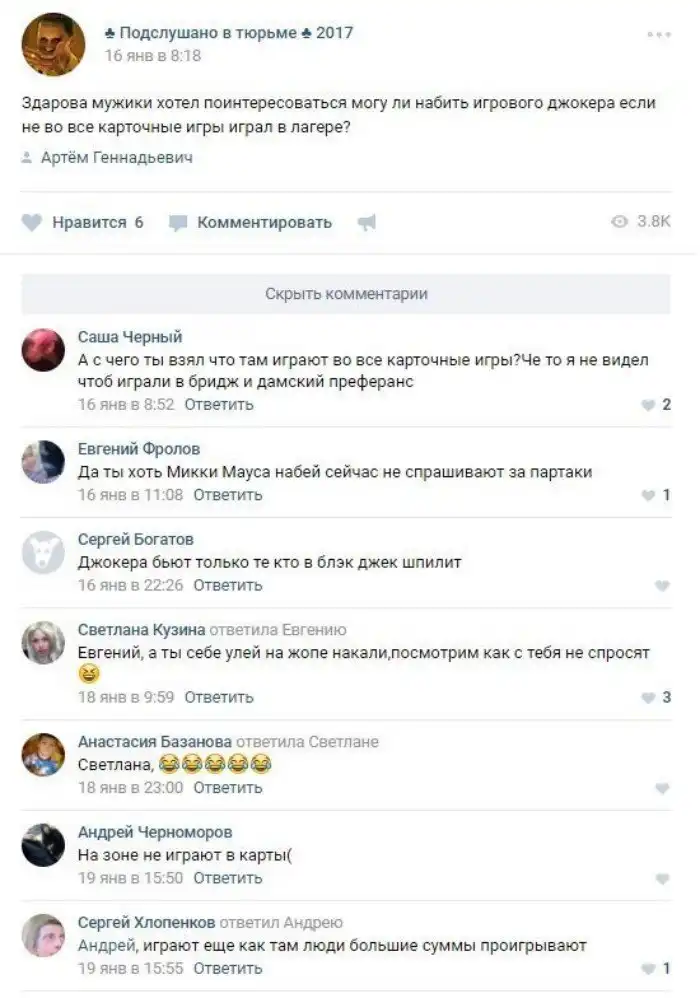This screenshot has width=700, height=998.
Task: Reply to Саша Черный's comment
Action: tap(219, 405)
